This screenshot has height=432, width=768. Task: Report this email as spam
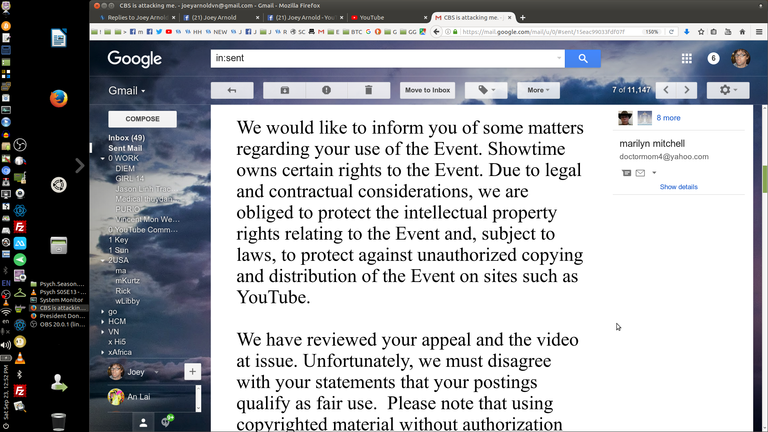click(326, 90)
